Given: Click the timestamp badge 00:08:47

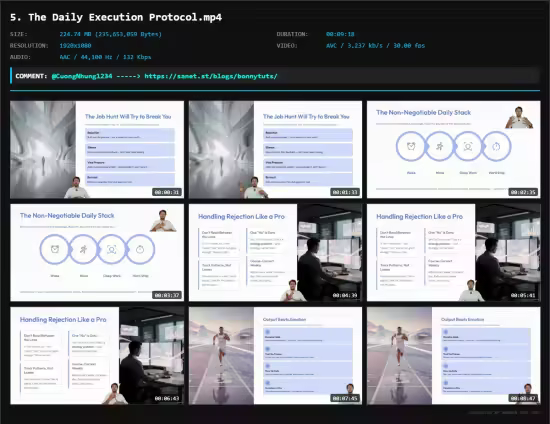Looking at the screenshot, I should pyautogui.click(x=523, y=398).
